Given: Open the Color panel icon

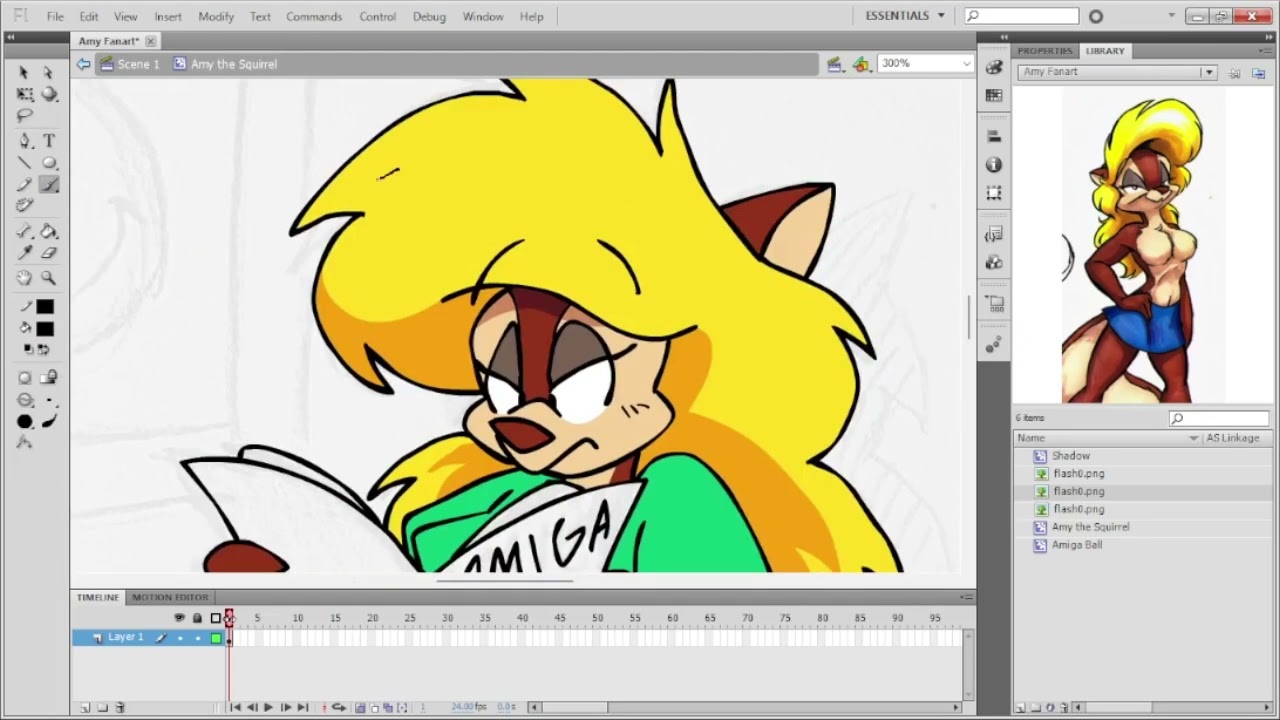Looking at the screenshot, I should click(993, 67).
